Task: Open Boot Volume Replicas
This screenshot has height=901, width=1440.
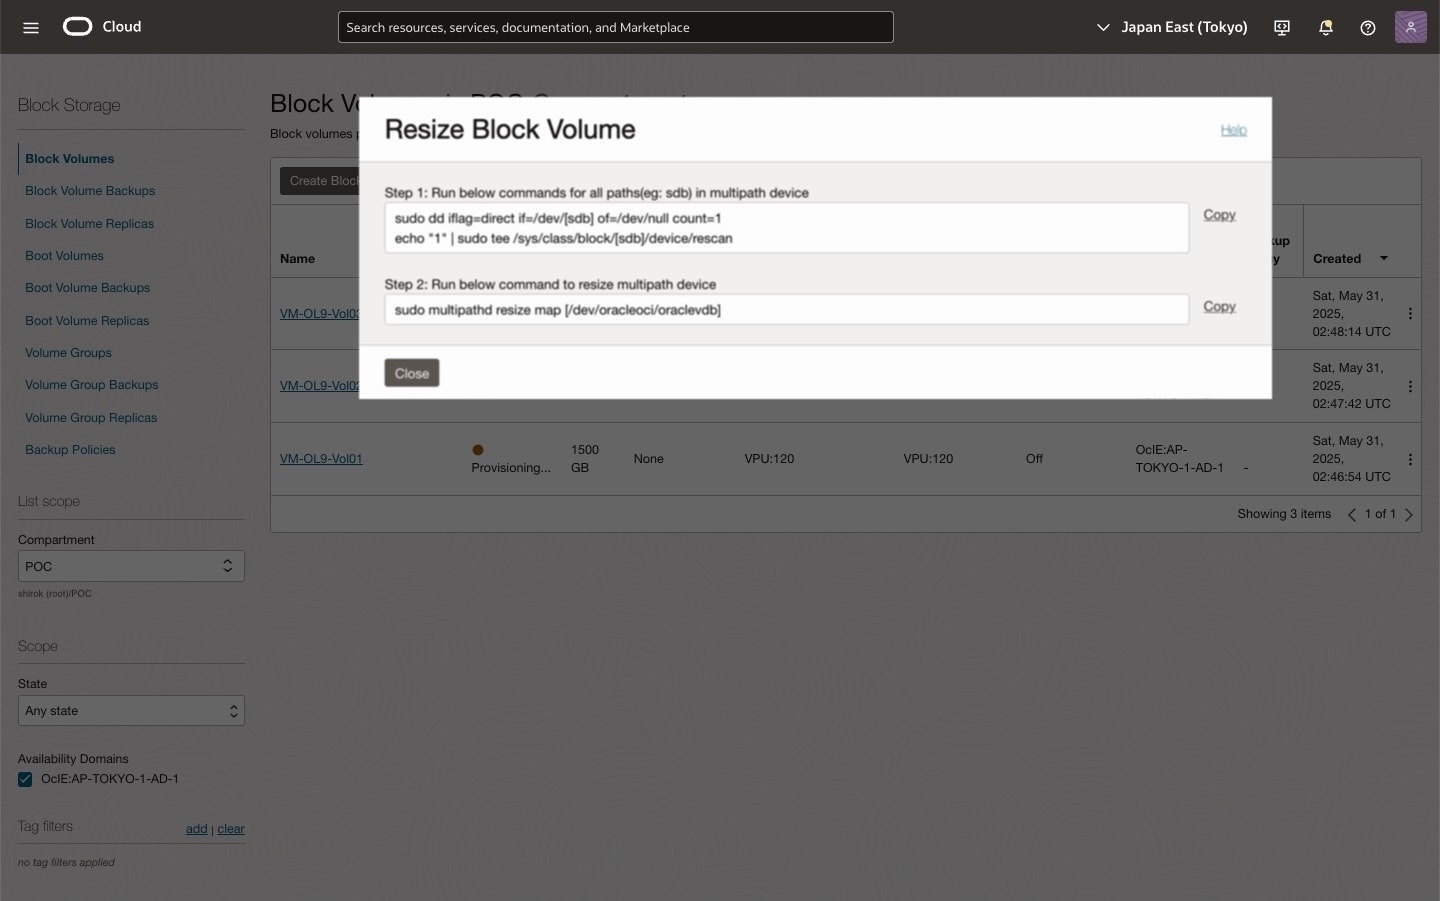Action: click(87, 321)
